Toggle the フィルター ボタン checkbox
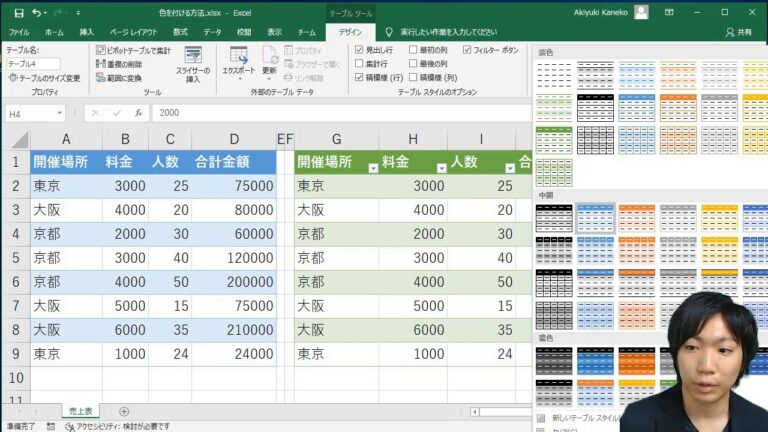The image size is (768, 432). (x=467, y=50)
